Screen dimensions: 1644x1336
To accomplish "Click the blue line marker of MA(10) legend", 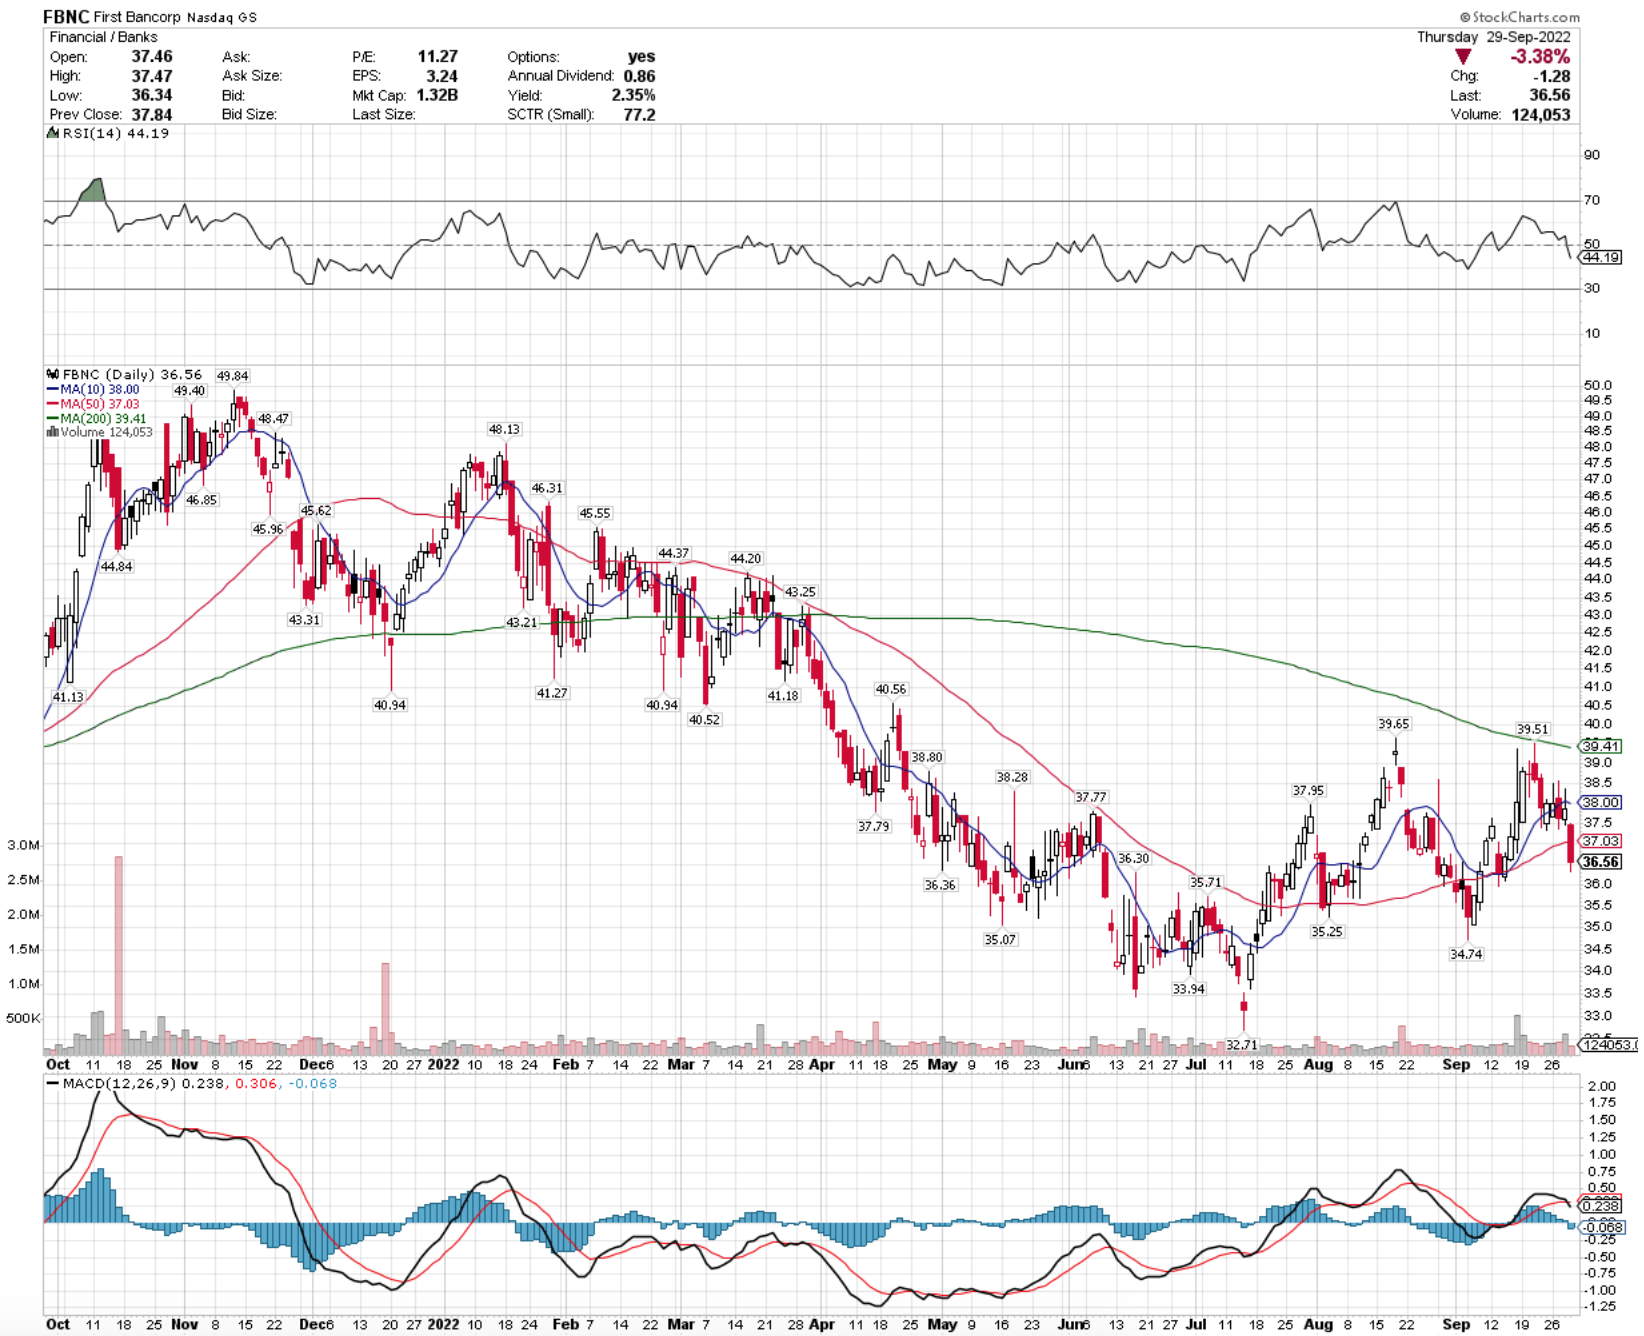I will [52, 389].
